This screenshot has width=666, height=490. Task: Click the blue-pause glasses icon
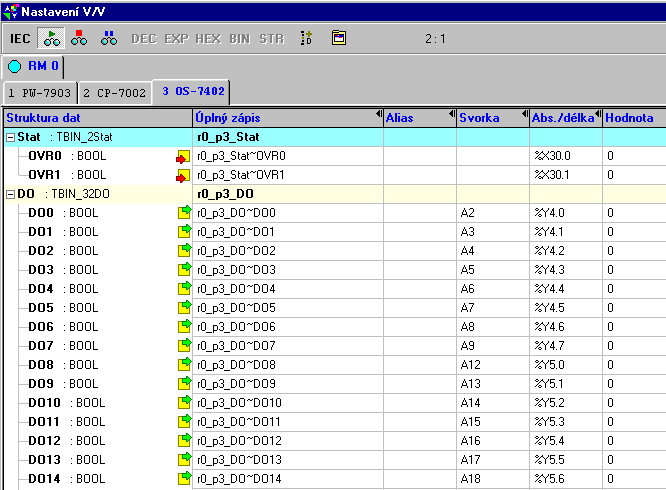pos(109,38)
